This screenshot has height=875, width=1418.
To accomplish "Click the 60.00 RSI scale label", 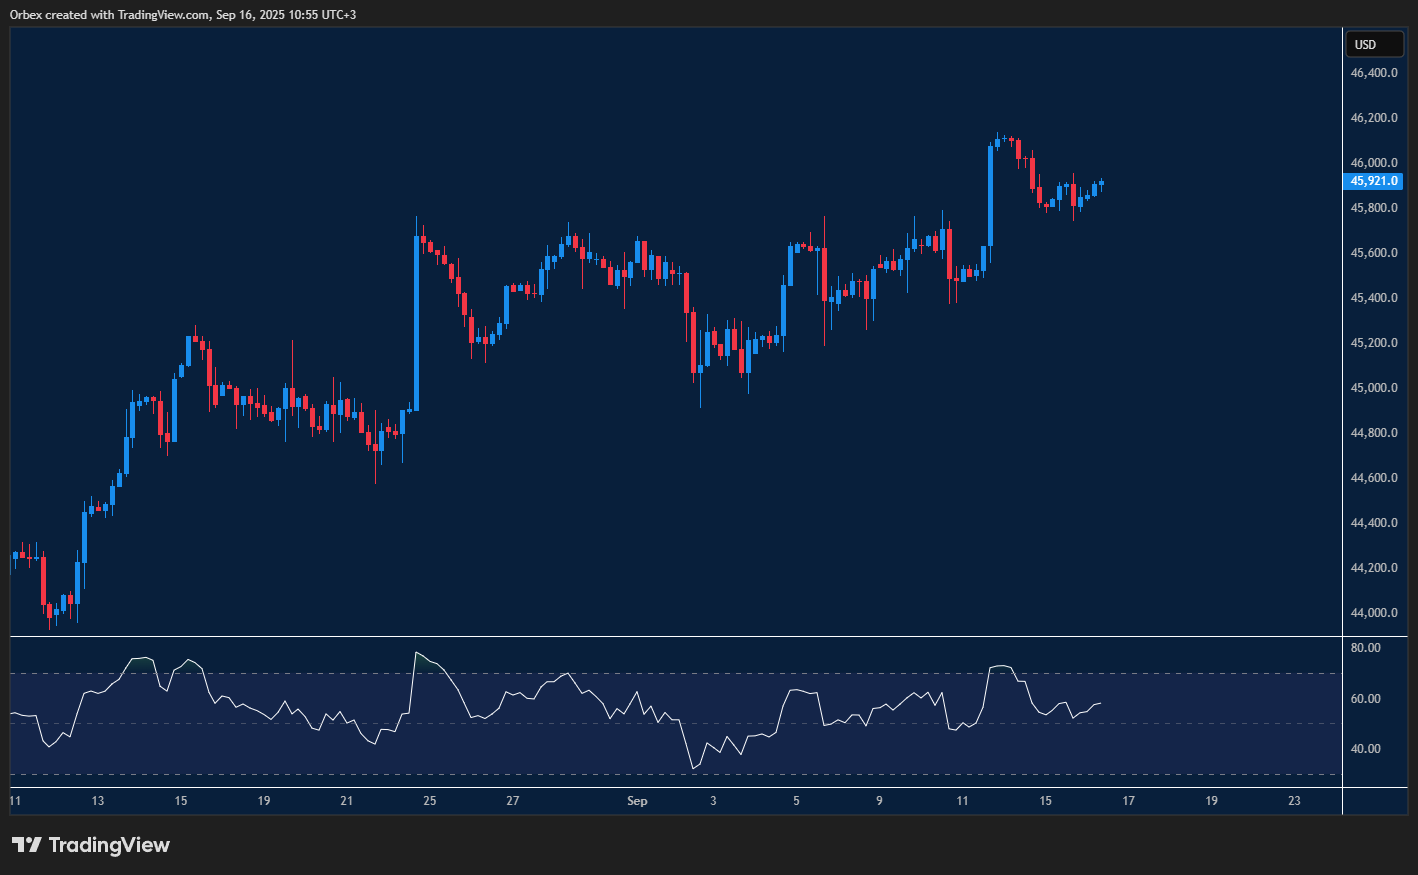I will tap(1365, 699).
